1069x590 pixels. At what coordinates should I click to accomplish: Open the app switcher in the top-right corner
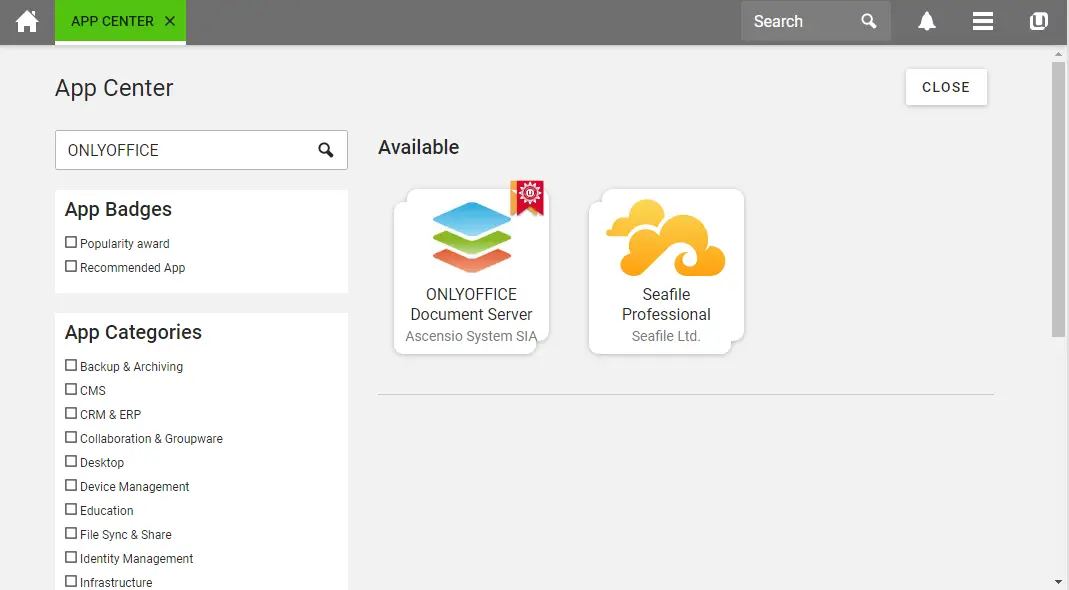(x=1038, y=20)
